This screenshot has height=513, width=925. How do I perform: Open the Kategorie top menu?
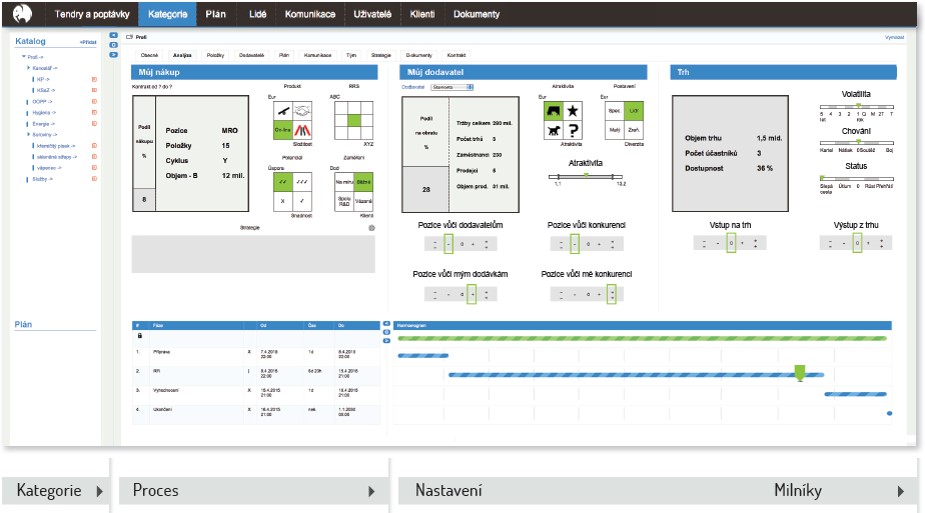(x=168, y=14)
